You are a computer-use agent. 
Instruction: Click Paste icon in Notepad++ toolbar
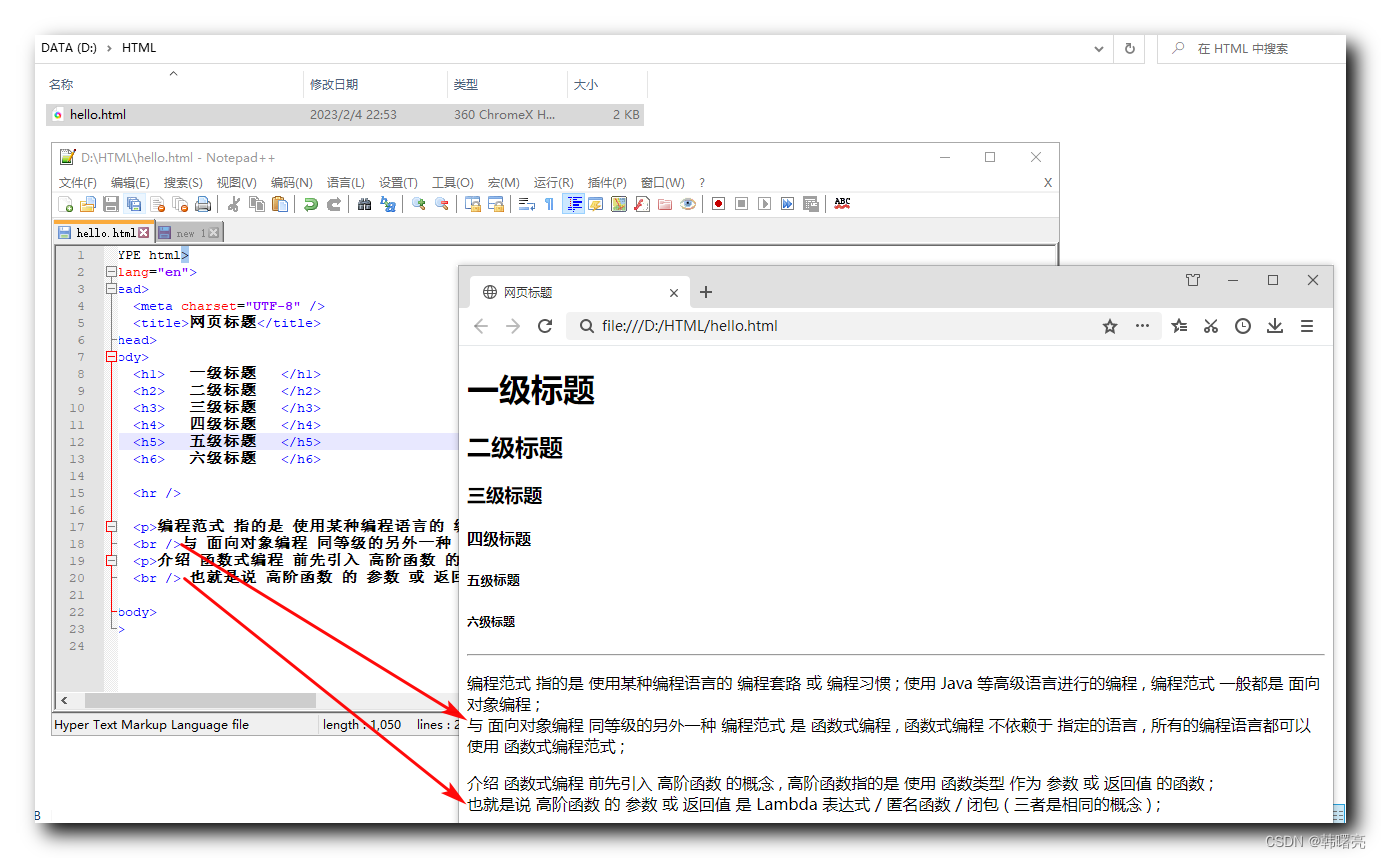[x=280, y=204]
